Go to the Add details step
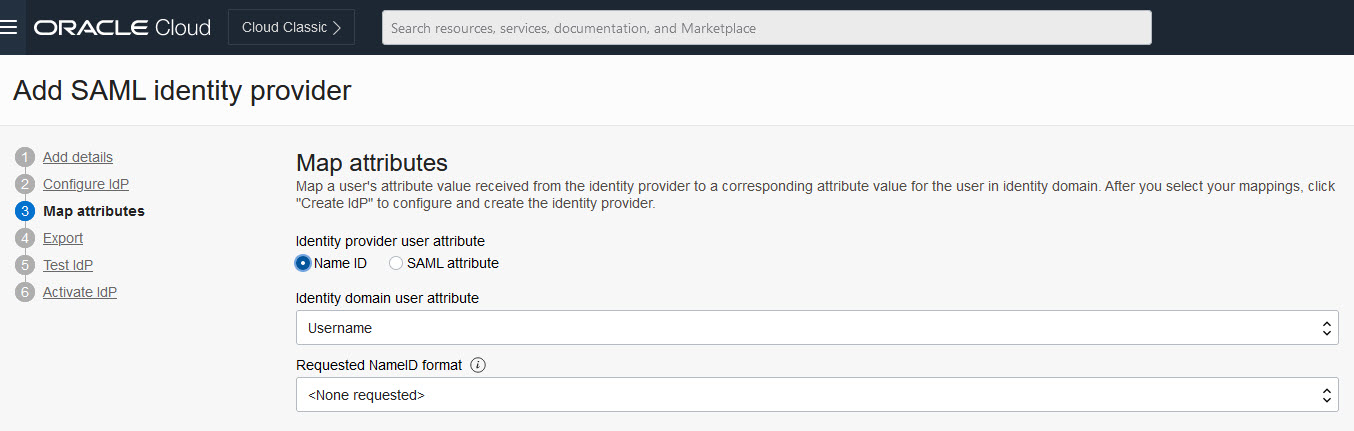1354x431 pixels. 78,157
